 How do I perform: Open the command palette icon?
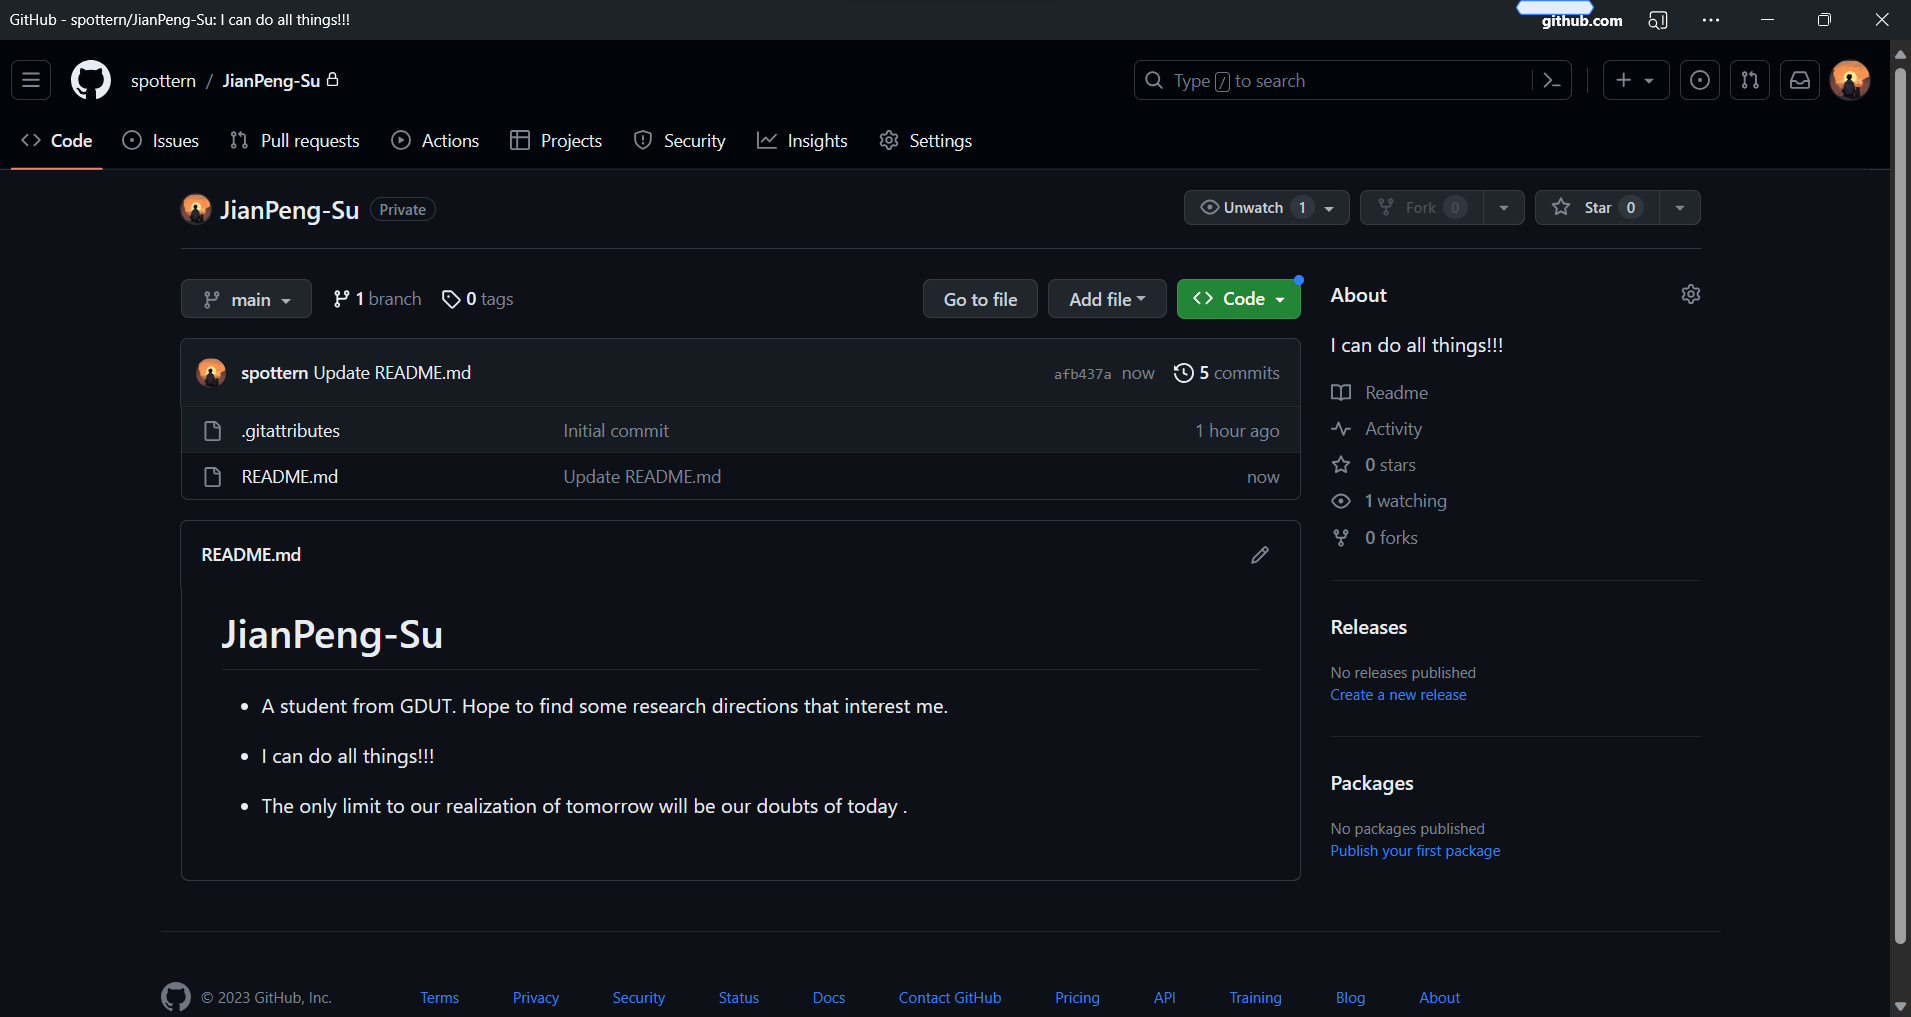tap(1552, 80)
